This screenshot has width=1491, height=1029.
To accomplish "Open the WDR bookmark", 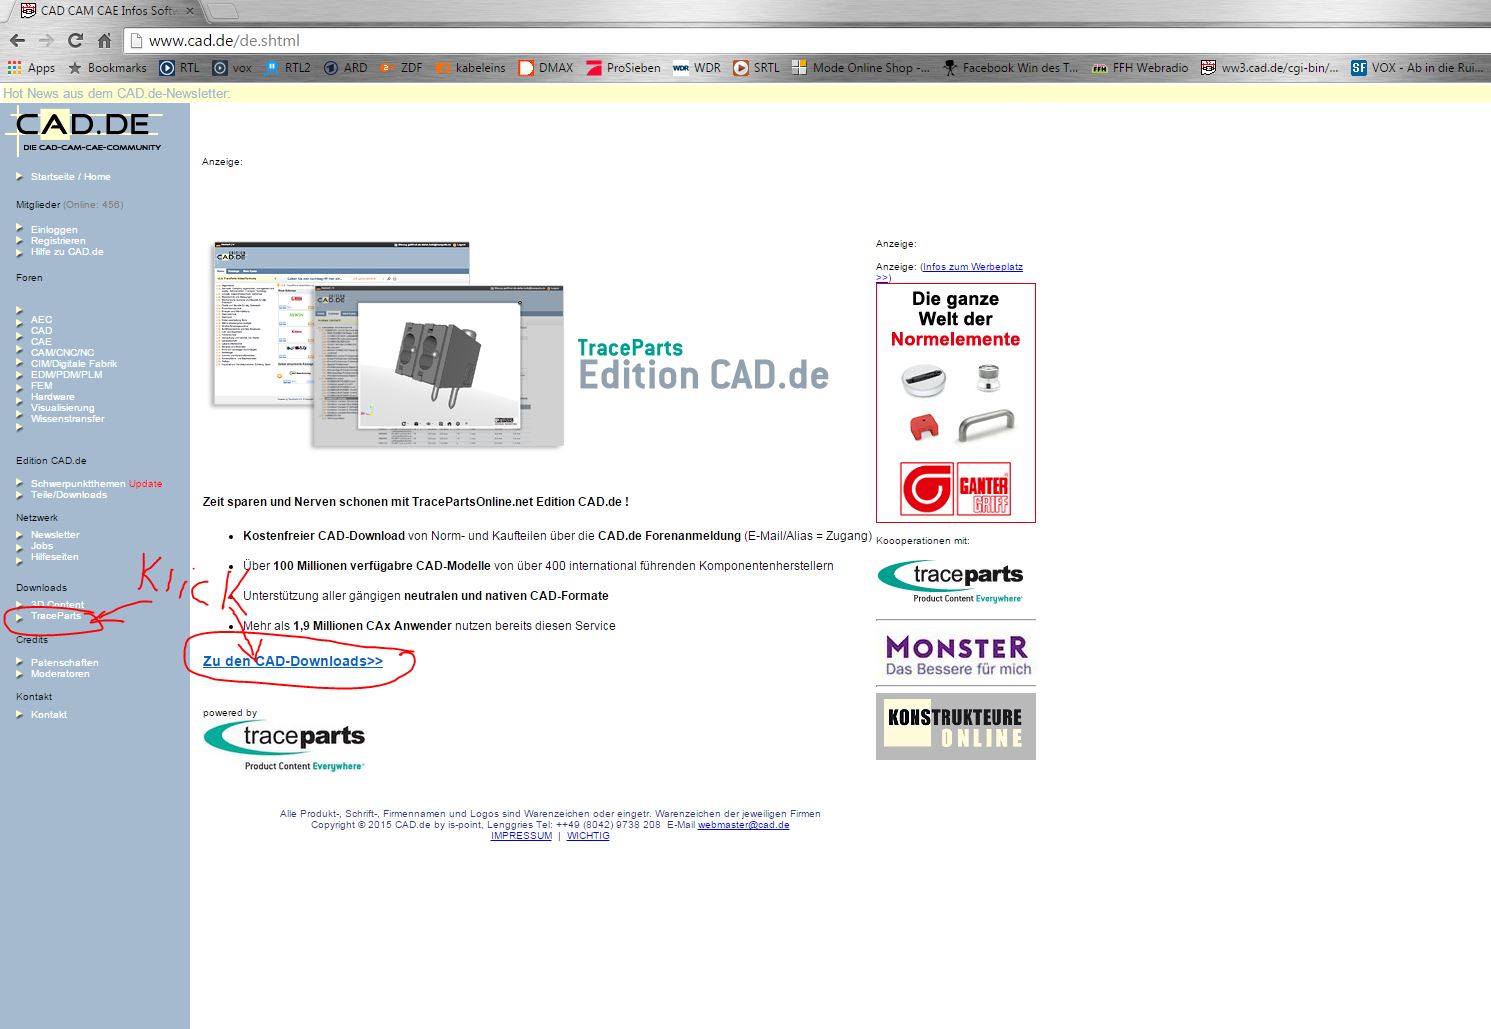I will [x=697, y=68].
